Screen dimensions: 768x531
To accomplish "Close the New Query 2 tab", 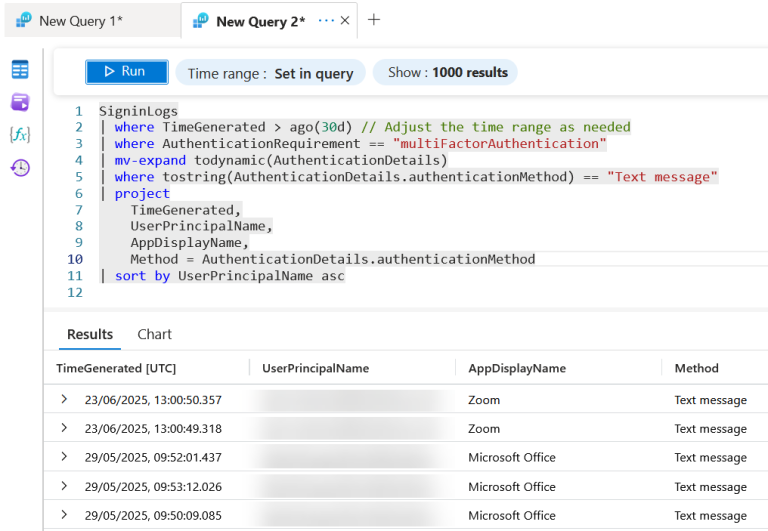I will pyautogui.click(x=345, y=21).
